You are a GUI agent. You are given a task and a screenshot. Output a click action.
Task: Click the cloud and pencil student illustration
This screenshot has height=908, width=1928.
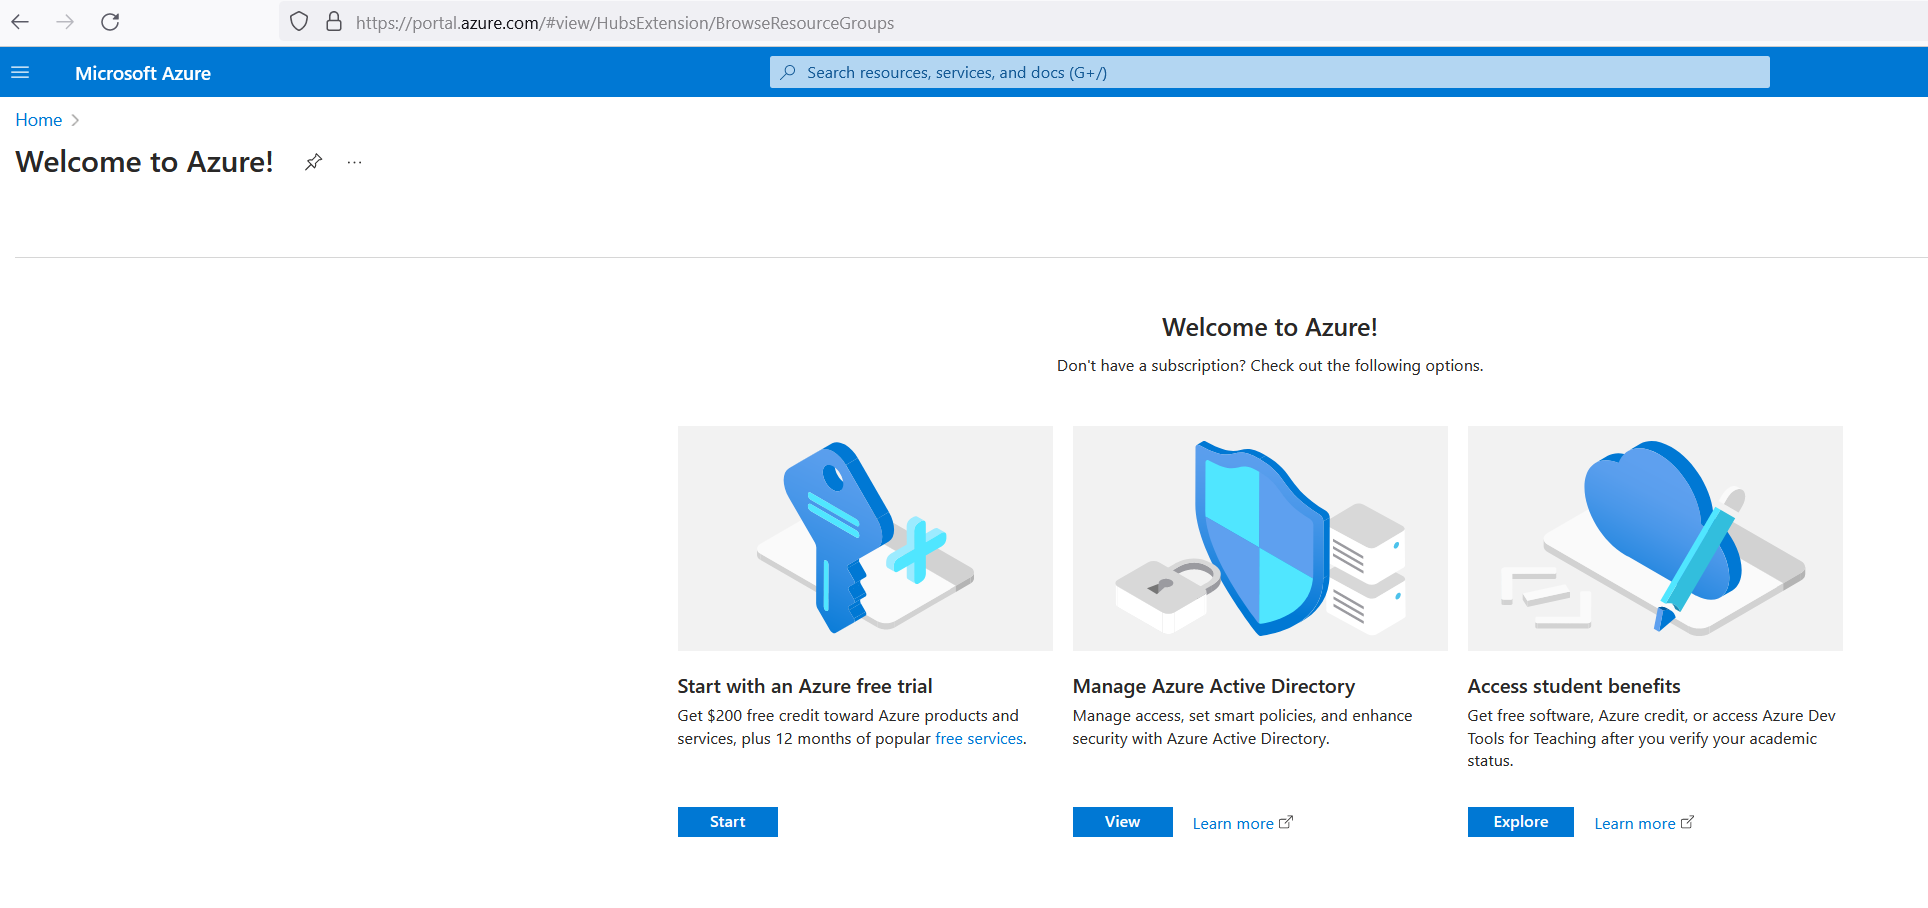click(x=1655, y=539)
